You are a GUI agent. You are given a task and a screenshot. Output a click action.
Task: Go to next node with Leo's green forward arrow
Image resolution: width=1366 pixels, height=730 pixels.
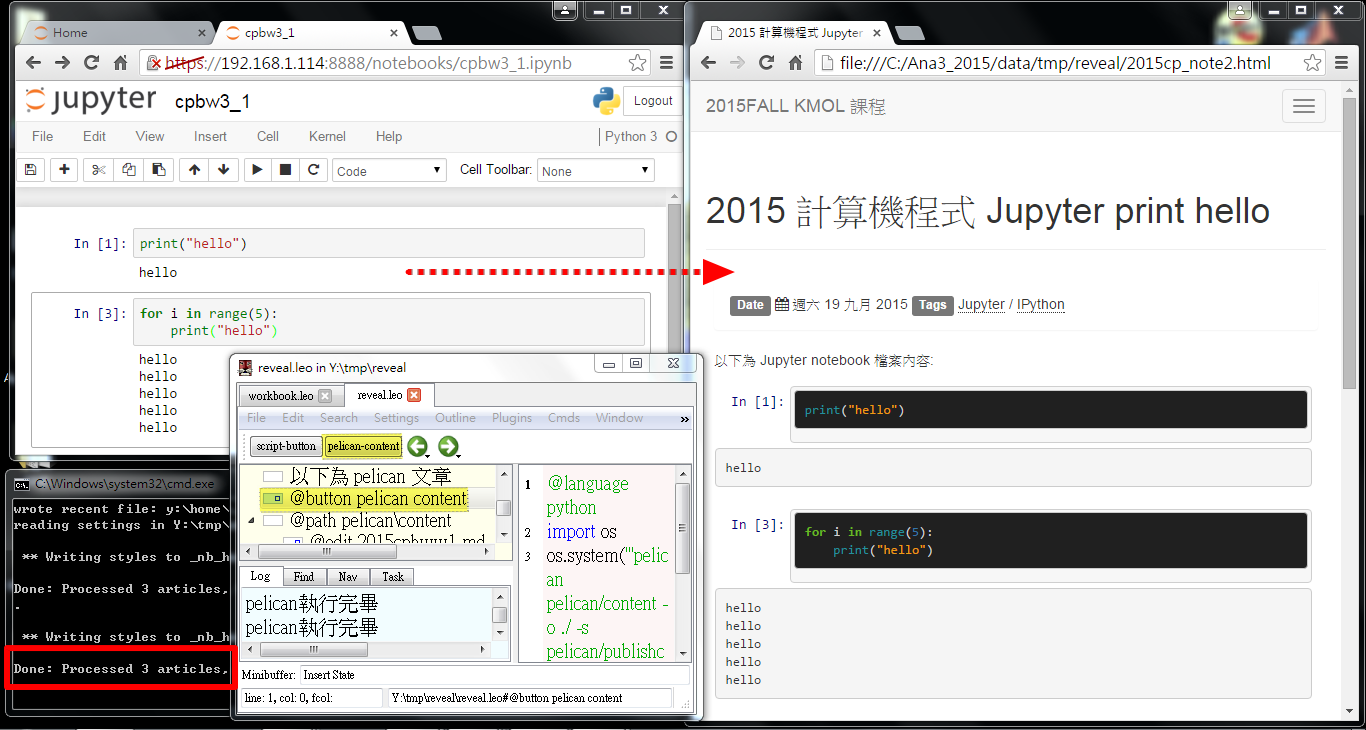pos(449,446)
